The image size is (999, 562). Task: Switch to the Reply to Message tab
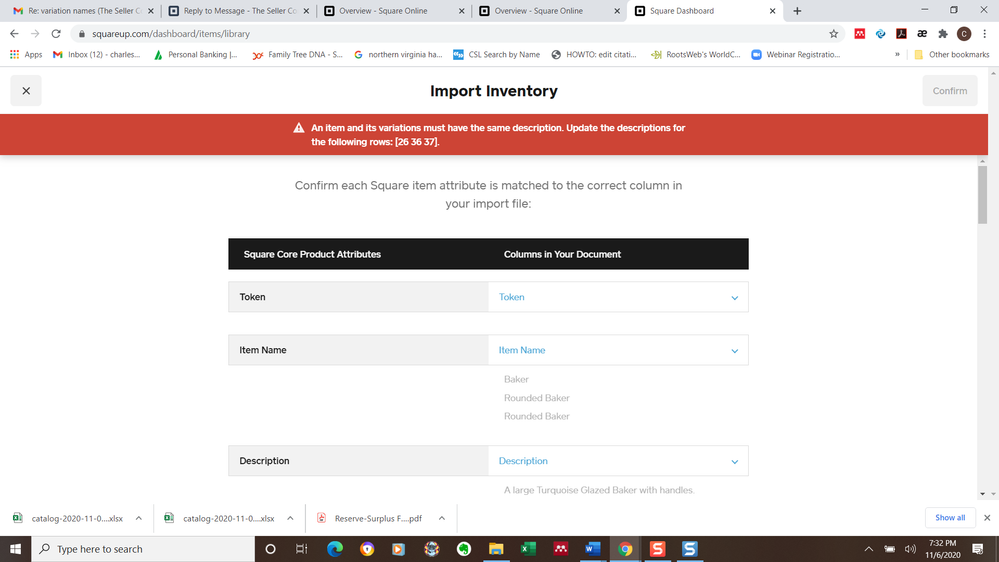239,11
